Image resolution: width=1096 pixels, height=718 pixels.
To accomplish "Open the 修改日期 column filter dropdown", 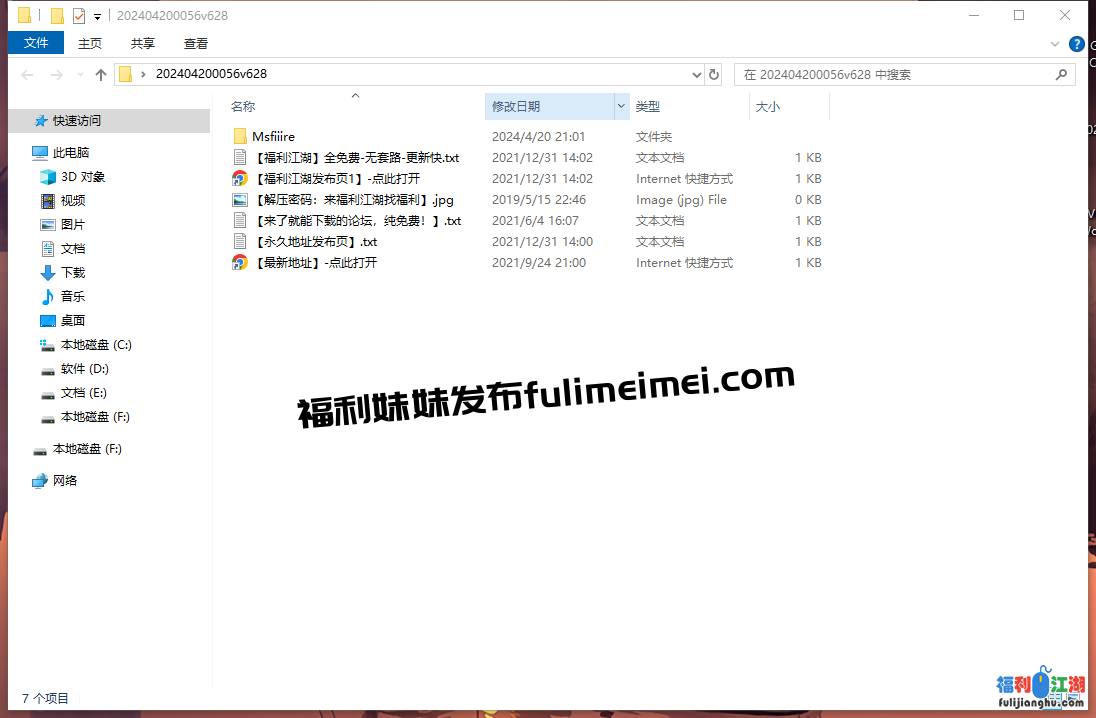I will [621, 106].
